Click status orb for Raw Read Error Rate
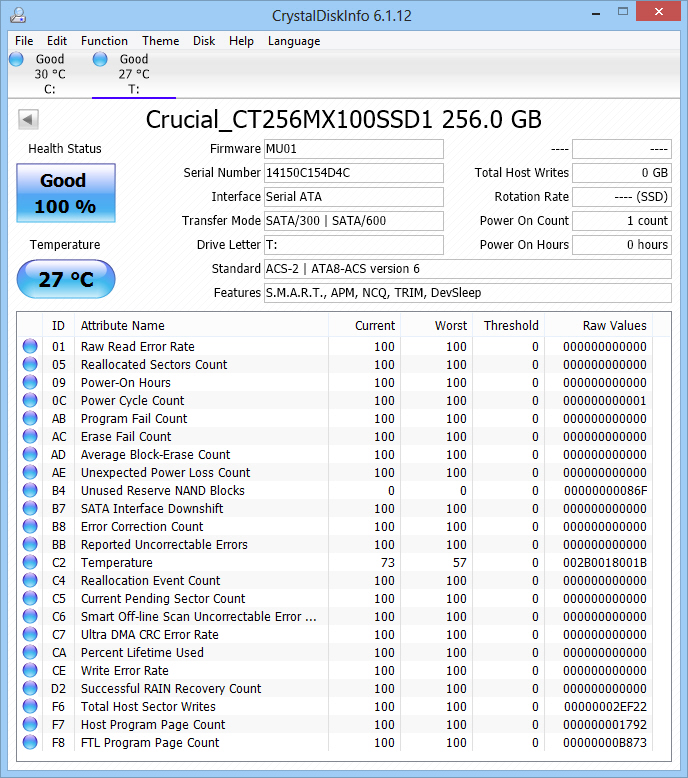This screenshot has height=778, width=688. 30,346
